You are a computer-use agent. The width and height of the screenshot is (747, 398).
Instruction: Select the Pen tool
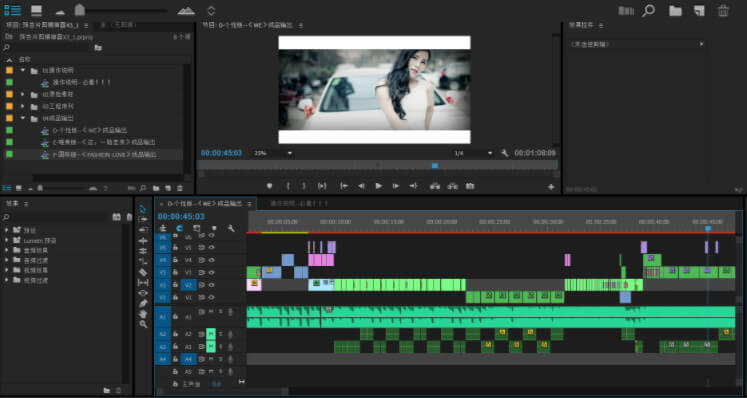(143, 303)
